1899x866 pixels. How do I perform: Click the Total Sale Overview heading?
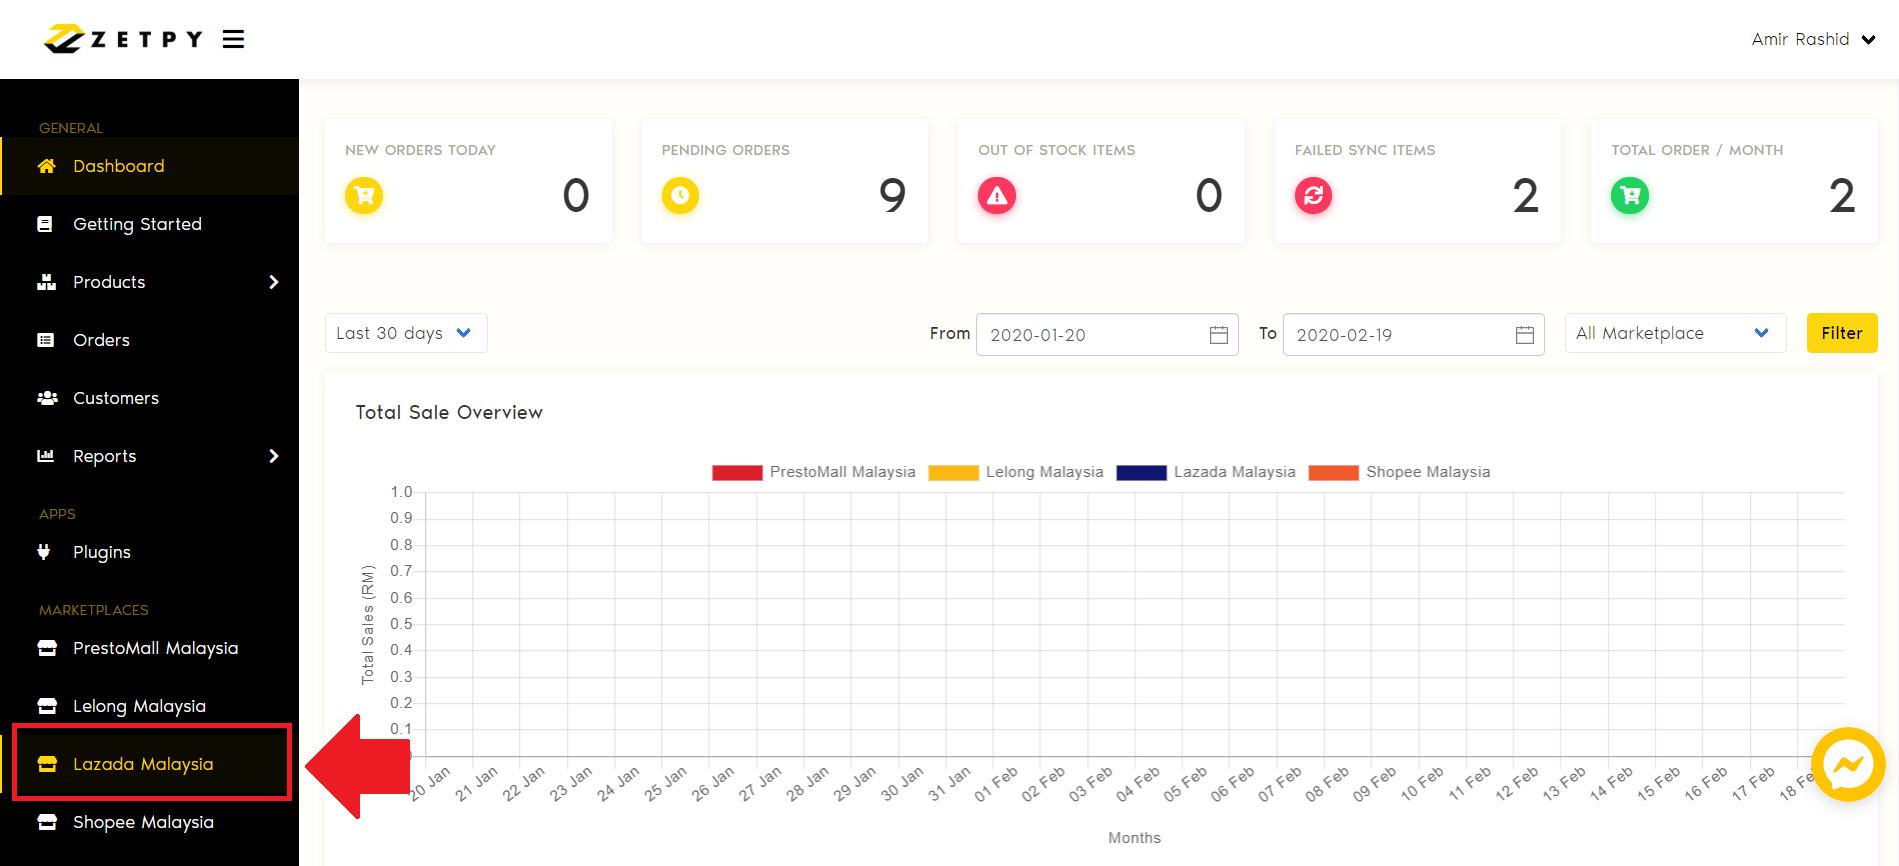pyautogui.click(x=449, y=412)
